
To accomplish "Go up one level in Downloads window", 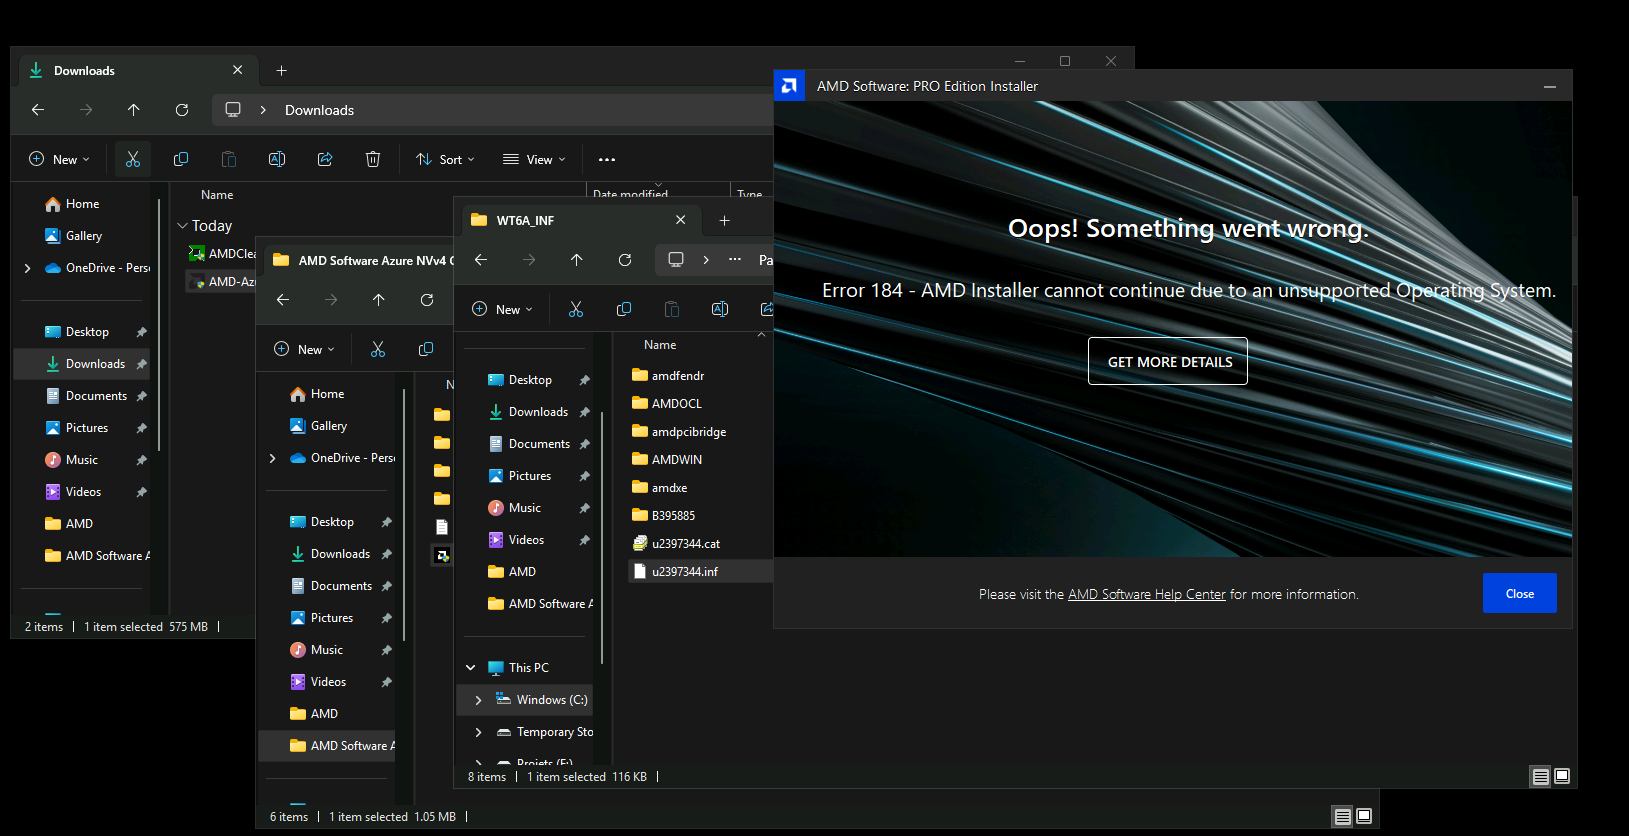I will pos(134,110).
